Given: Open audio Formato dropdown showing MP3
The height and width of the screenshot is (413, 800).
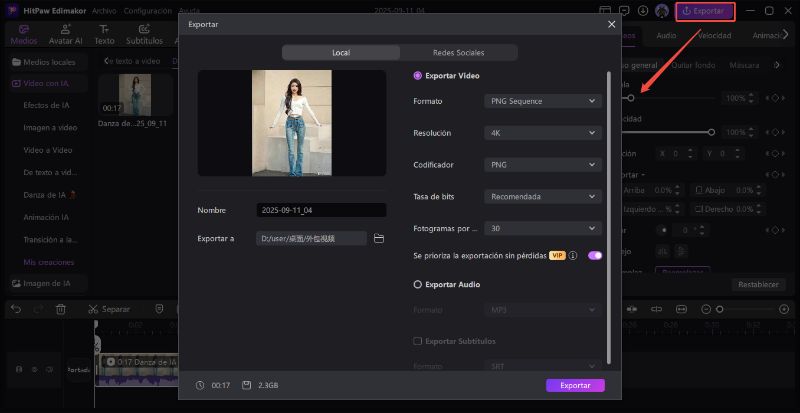Looking at the screenshot, I should [543, 310].
